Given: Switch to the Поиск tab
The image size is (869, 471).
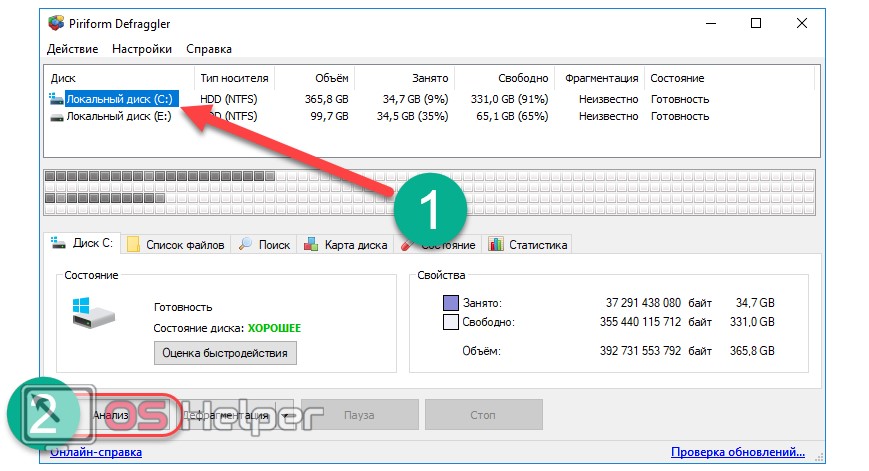Looking at the screenshot, I should pos(264,245).
